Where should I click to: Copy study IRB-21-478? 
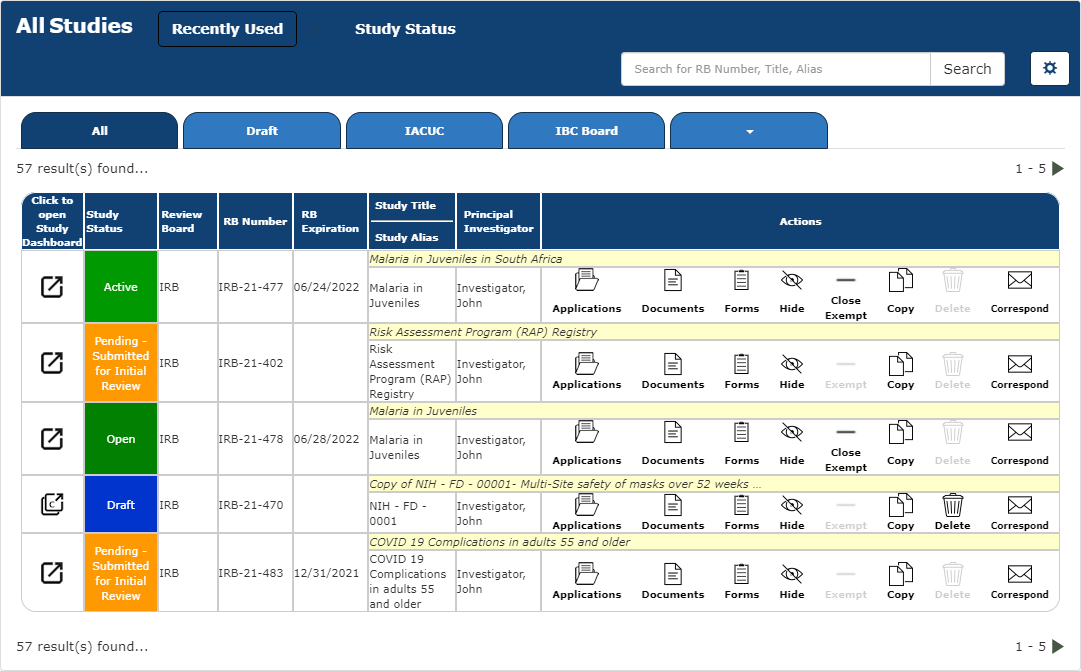(x=900, y=443)
